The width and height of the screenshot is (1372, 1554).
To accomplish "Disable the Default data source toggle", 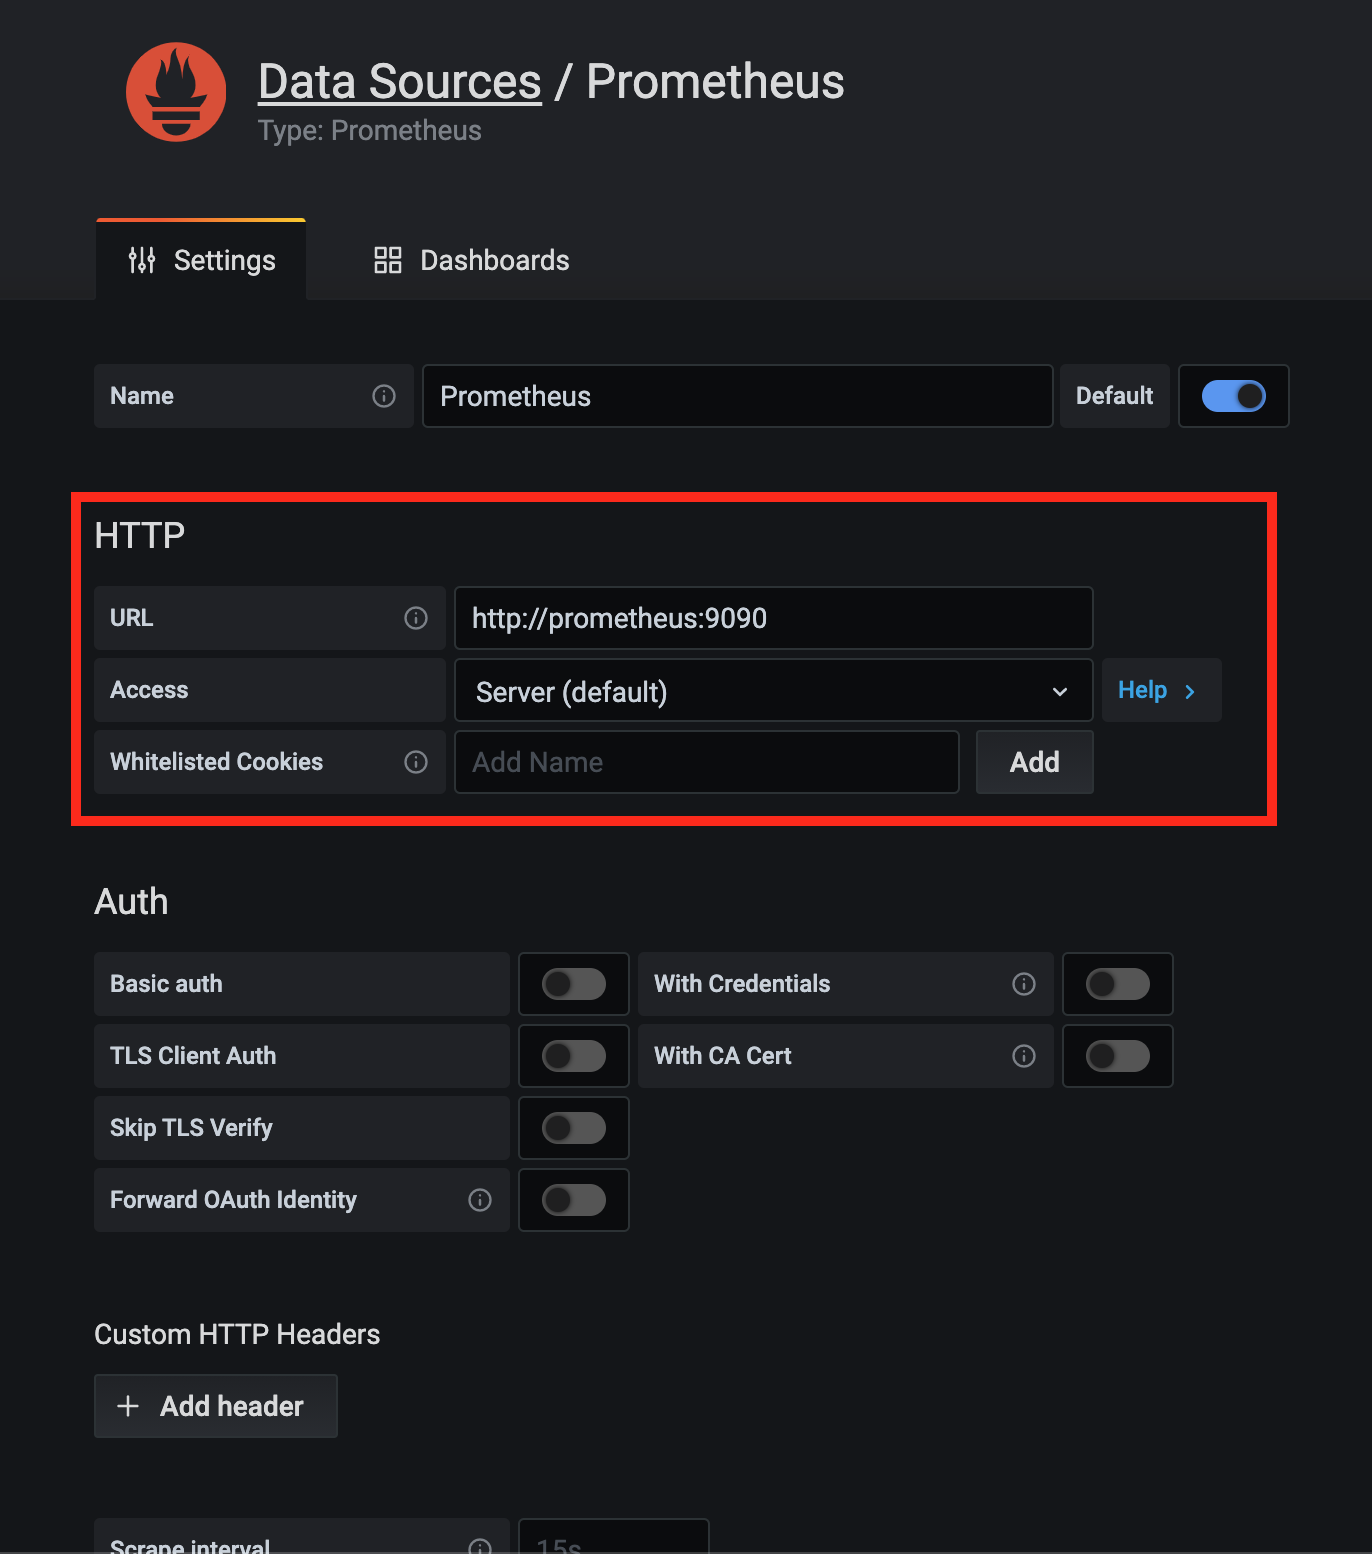I will [1233, 396].
